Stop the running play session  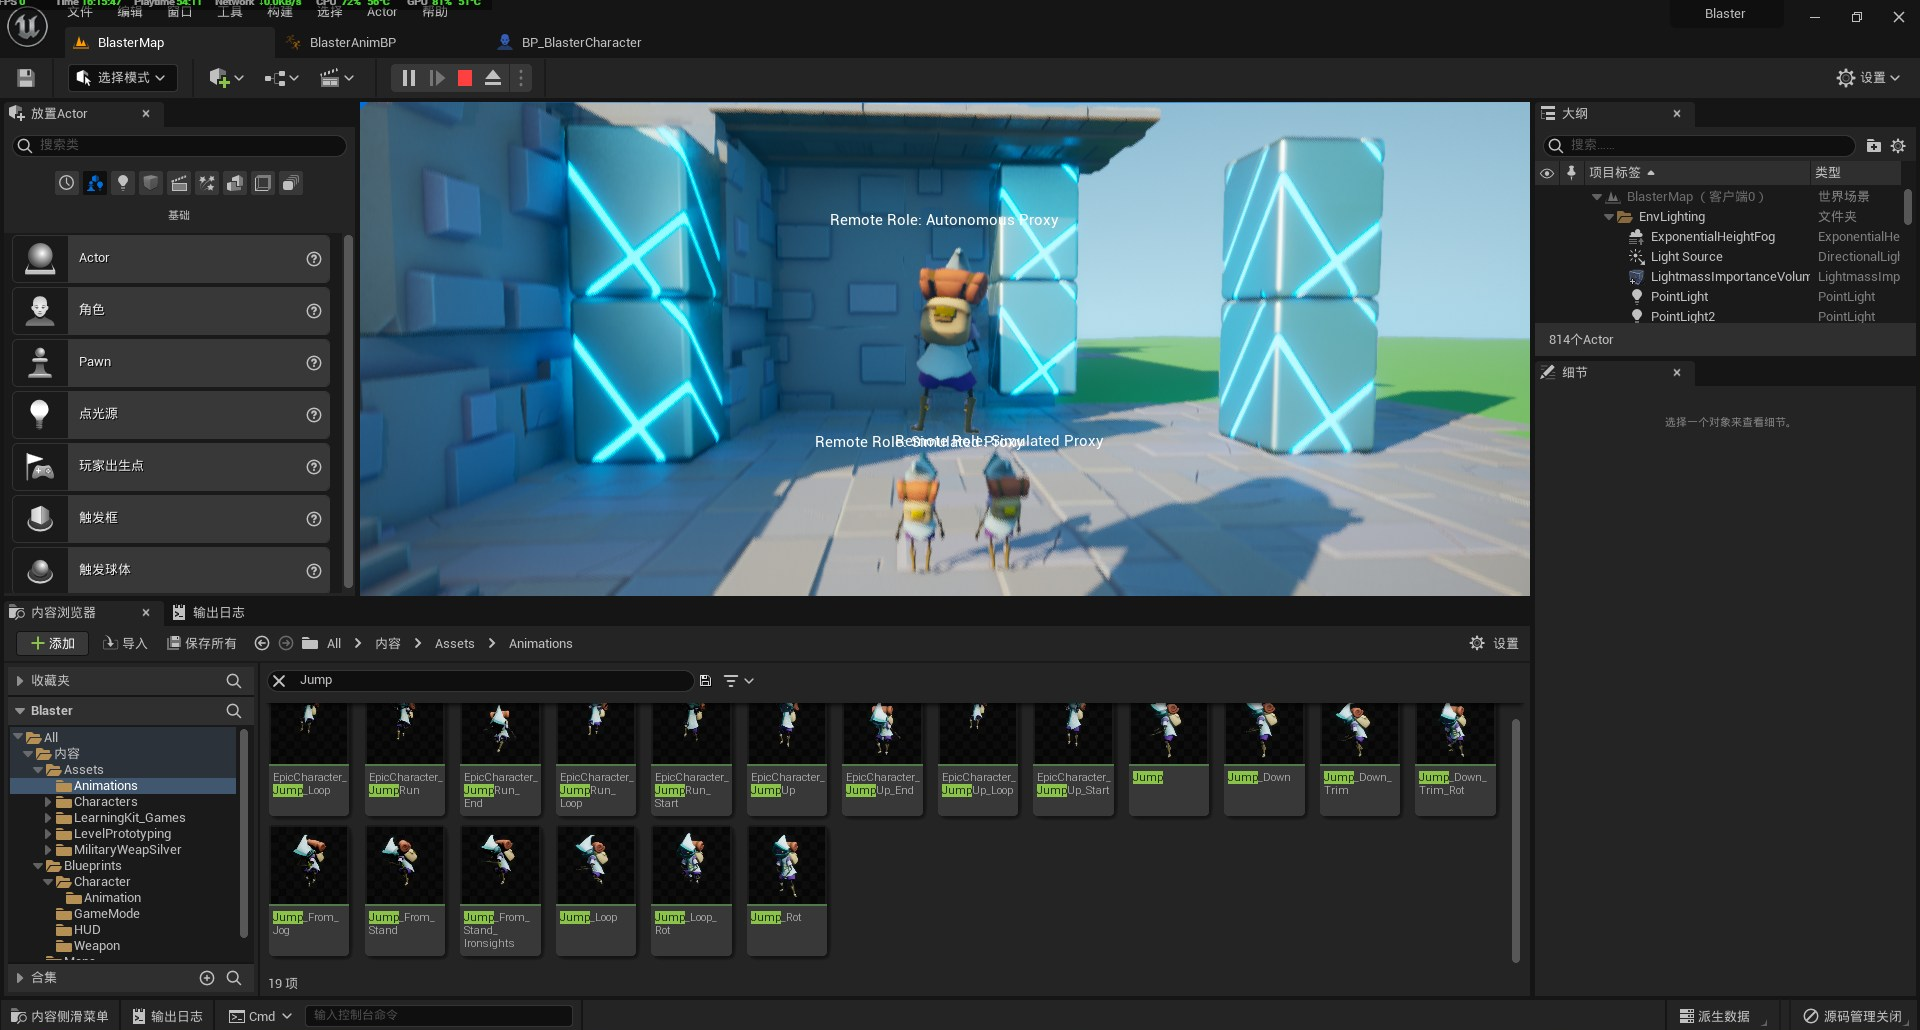465,78
